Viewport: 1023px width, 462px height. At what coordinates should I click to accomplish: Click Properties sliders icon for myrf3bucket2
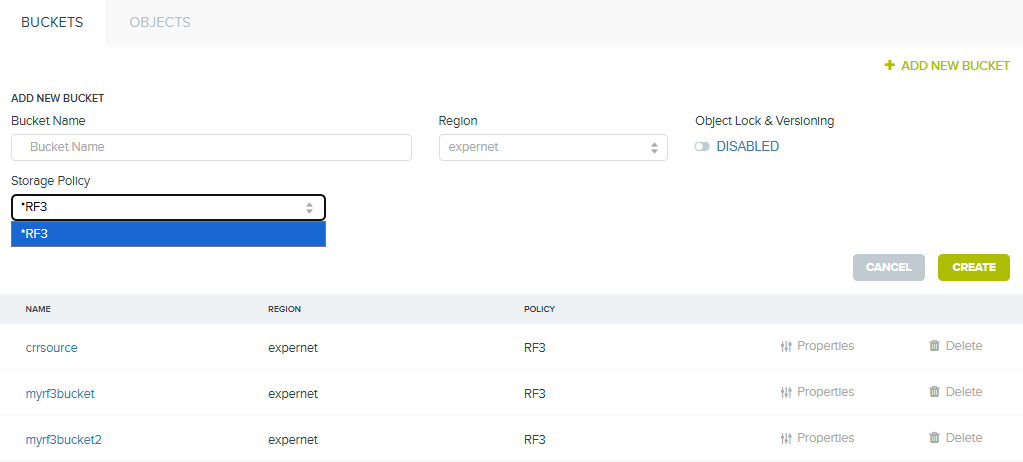[786, 438]
